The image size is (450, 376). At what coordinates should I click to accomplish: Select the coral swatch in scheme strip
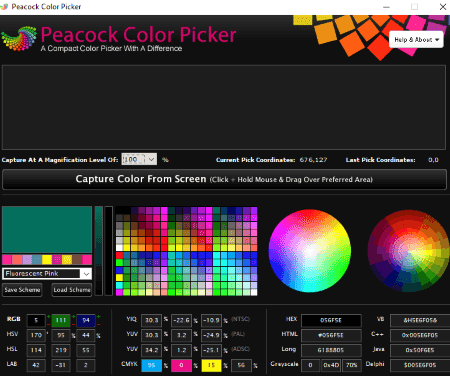click(x=17, y=259)
